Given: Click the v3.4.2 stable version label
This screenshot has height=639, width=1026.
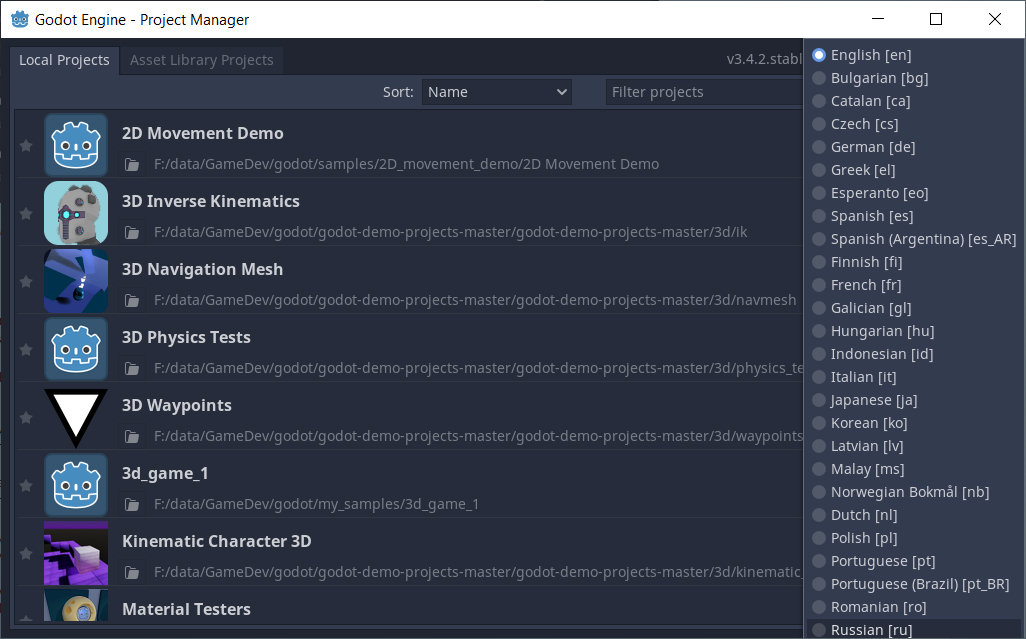Looking at the screenshot, I should coord(764,60).
